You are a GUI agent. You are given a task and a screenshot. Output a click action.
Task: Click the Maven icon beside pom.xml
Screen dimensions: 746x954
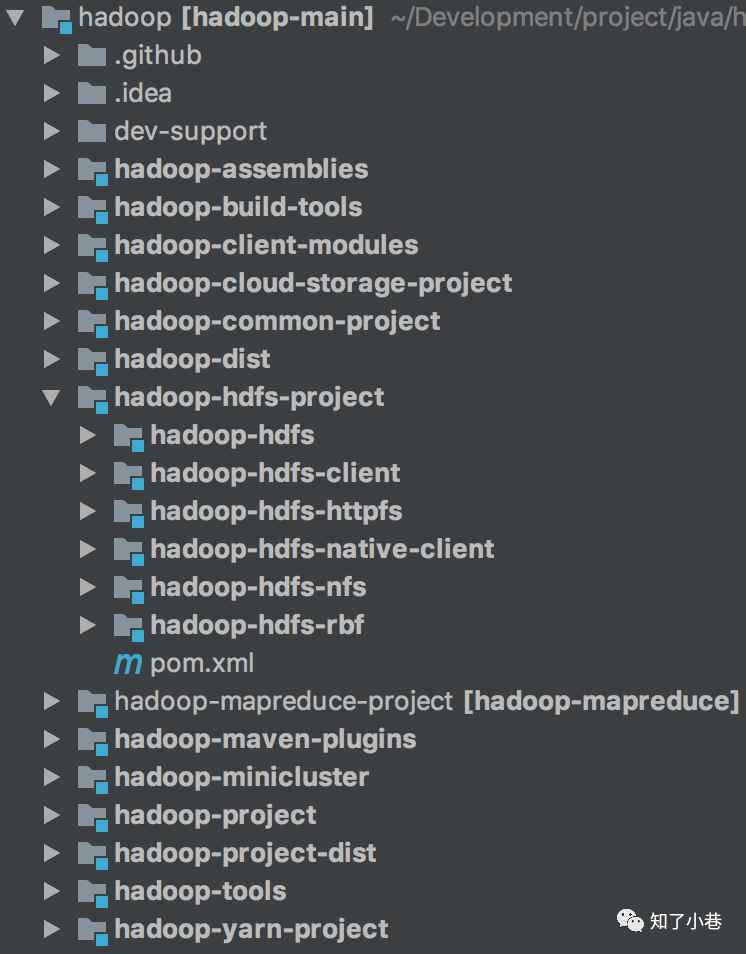click(x=128, y=663)
